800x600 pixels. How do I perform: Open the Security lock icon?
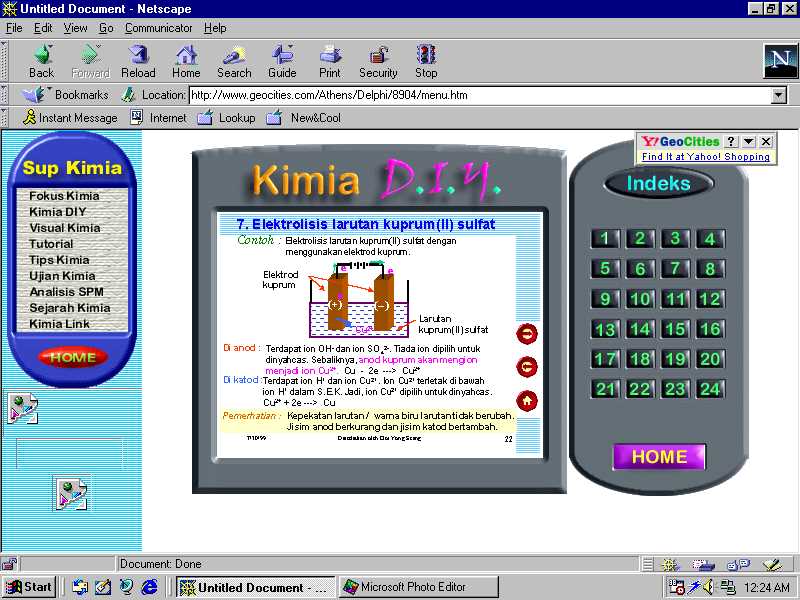[x=378, y=61]
